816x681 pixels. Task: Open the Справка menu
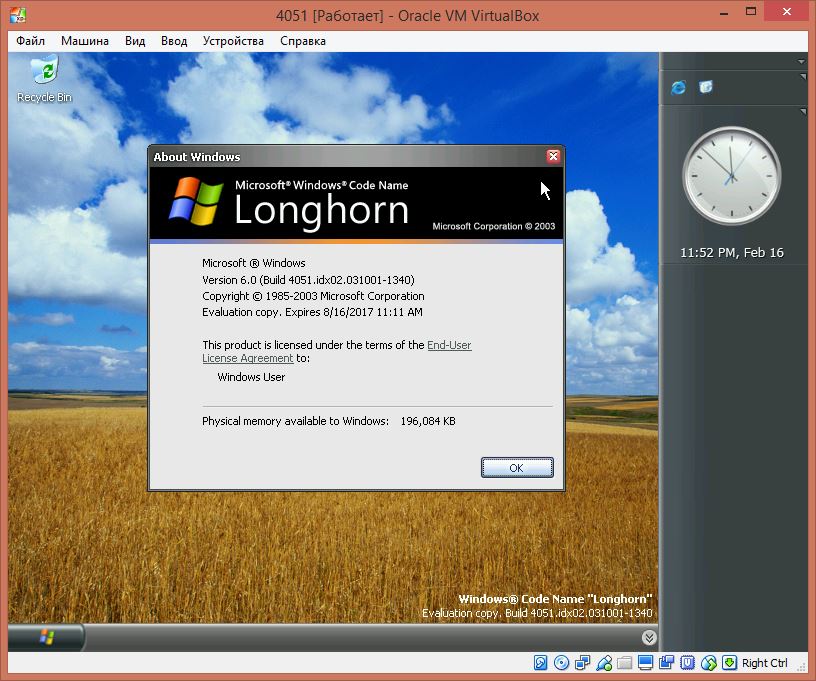coord(303,41)
